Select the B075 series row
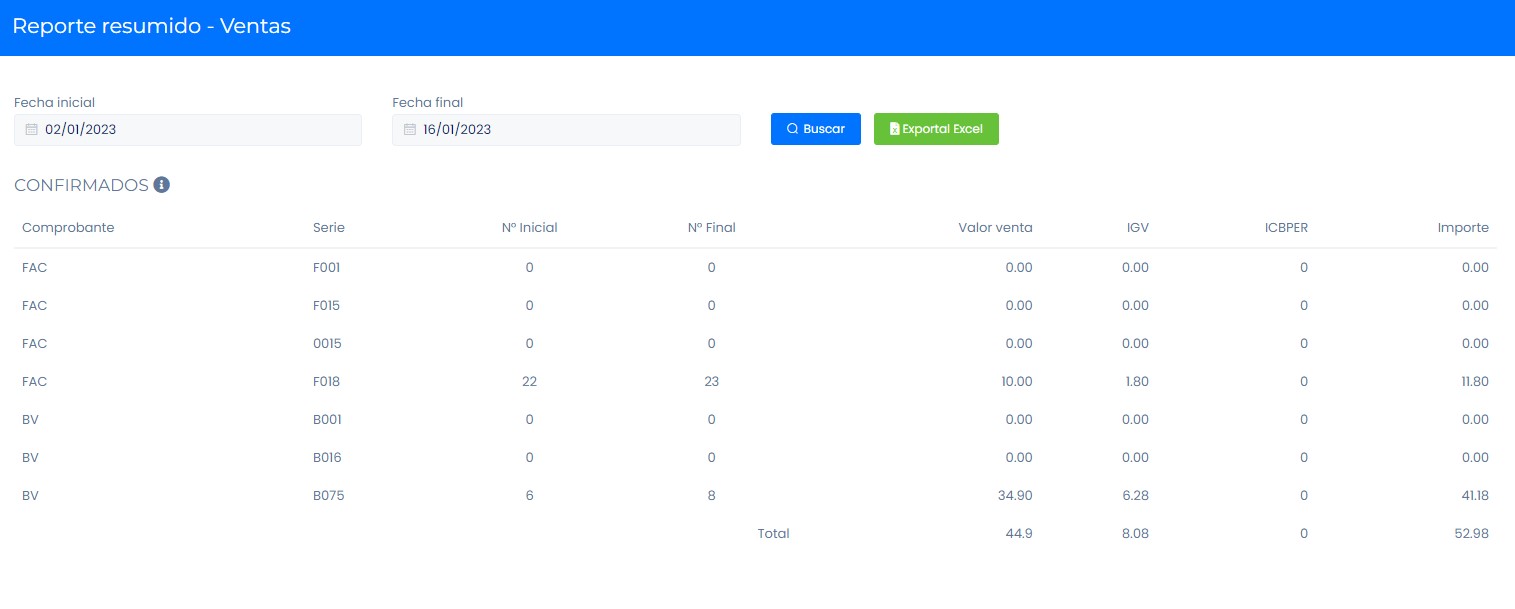 point(328,496)
